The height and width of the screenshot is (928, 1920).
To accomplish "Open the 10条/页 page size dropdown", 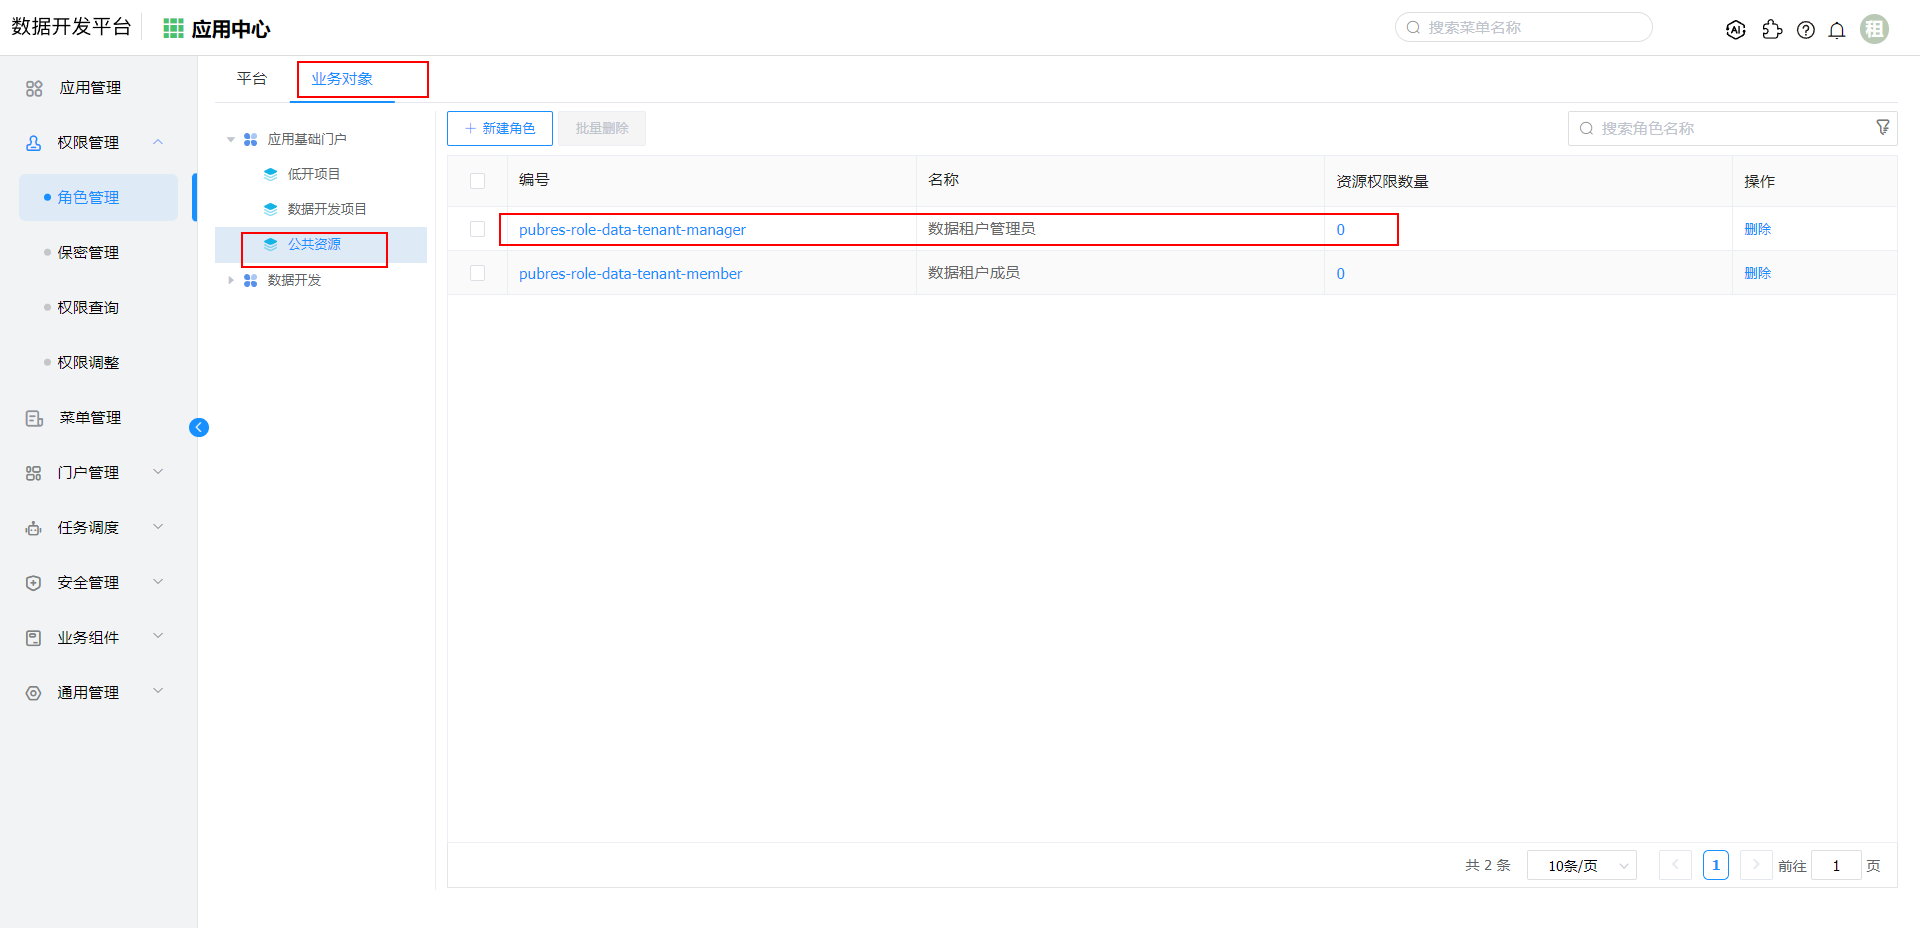I will point(1581,865).
